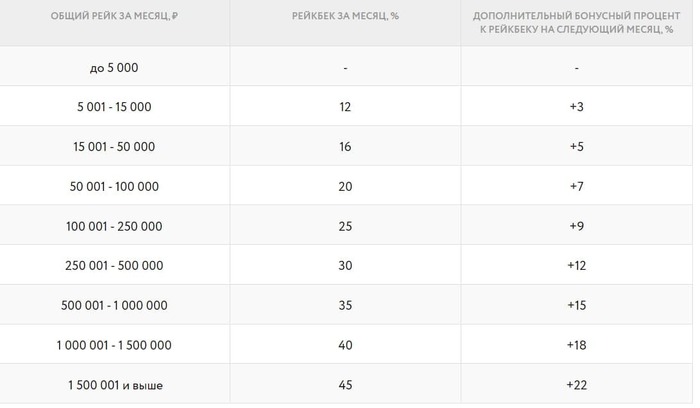Click the "Общий рейк за месяц" column header
This screenshot has width=700, height=408.
[x=114, y=18]
